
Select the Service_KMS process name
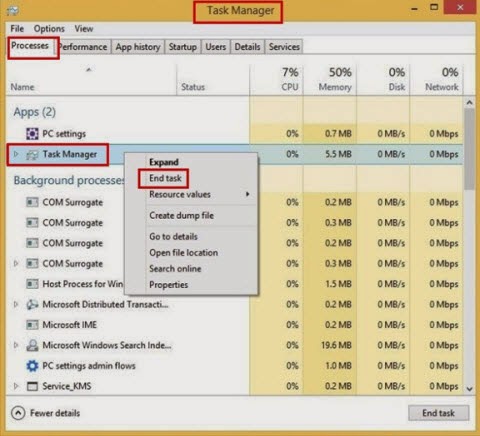pyautogui.click(x=67, y=386)
